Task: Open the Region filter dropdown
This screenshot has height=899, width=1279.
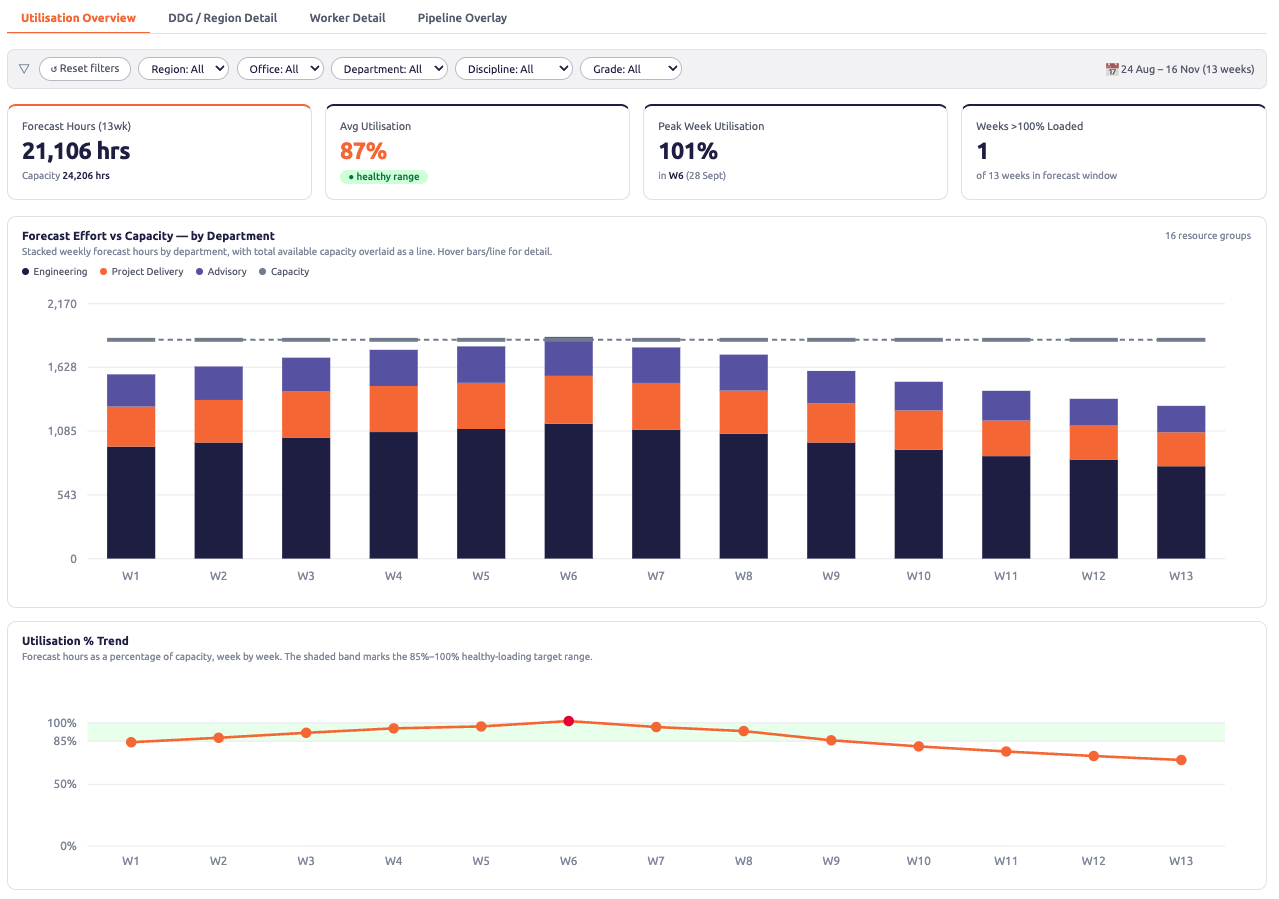Action: click(x=183, y=69)
